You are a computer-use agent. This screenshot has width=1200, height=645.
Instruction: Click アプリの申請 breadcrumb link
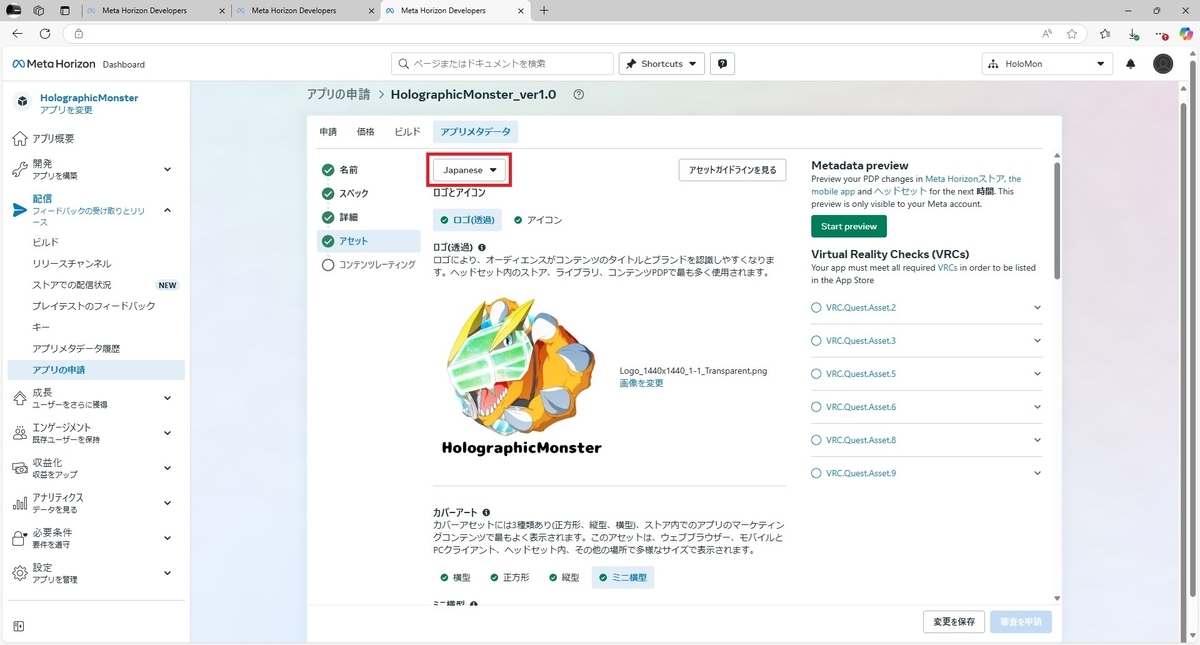tap(337, 94)
